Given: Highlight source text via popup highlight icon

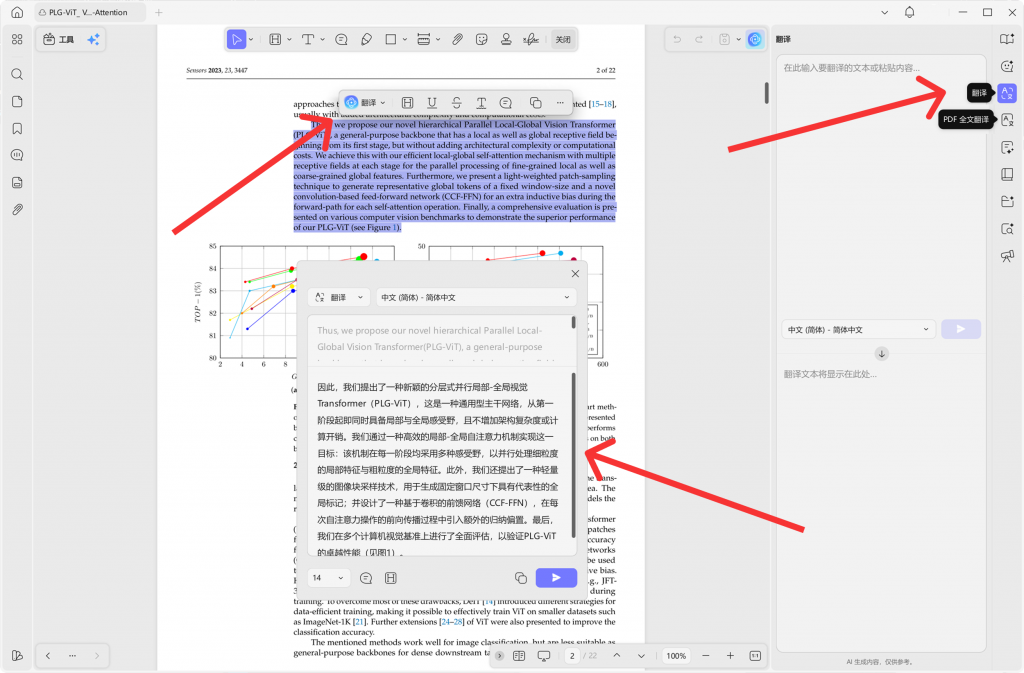Looking at the screenshot, I should (x=391, y=578).
